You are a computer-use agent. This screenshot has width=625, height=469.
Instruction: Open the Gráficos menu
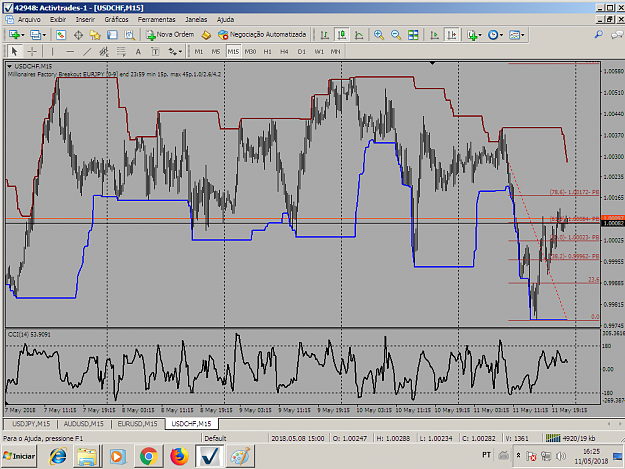point(116,20)
